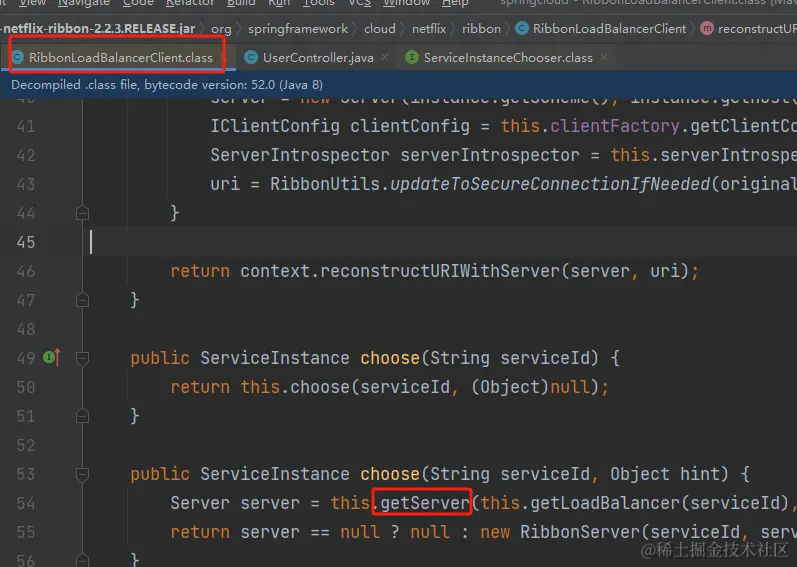Click the springframework breadcrumb segment
Image resolution: width=797 pixels, height=567 pixels.
(x=298, y=29)
